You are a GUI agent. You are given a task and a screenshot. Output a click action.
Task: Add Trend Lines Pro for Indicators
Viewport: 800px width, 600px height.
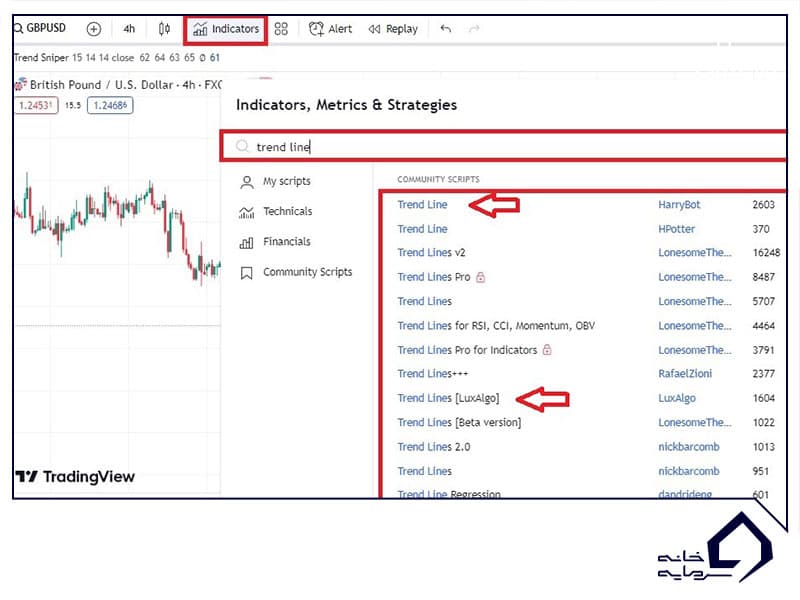pyautogui.click(x=467, y=350)
